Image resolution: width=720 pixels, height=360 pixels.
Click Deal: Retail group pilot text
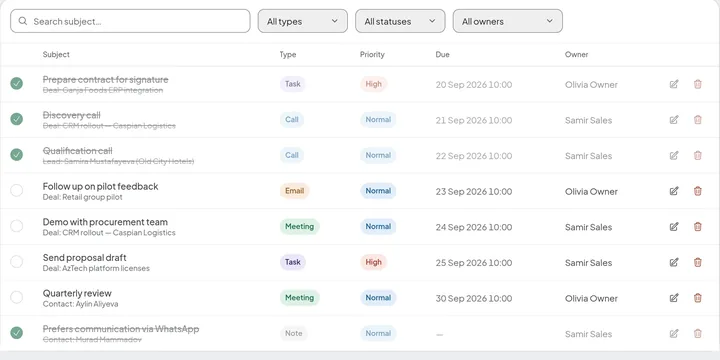coord(83,197)
